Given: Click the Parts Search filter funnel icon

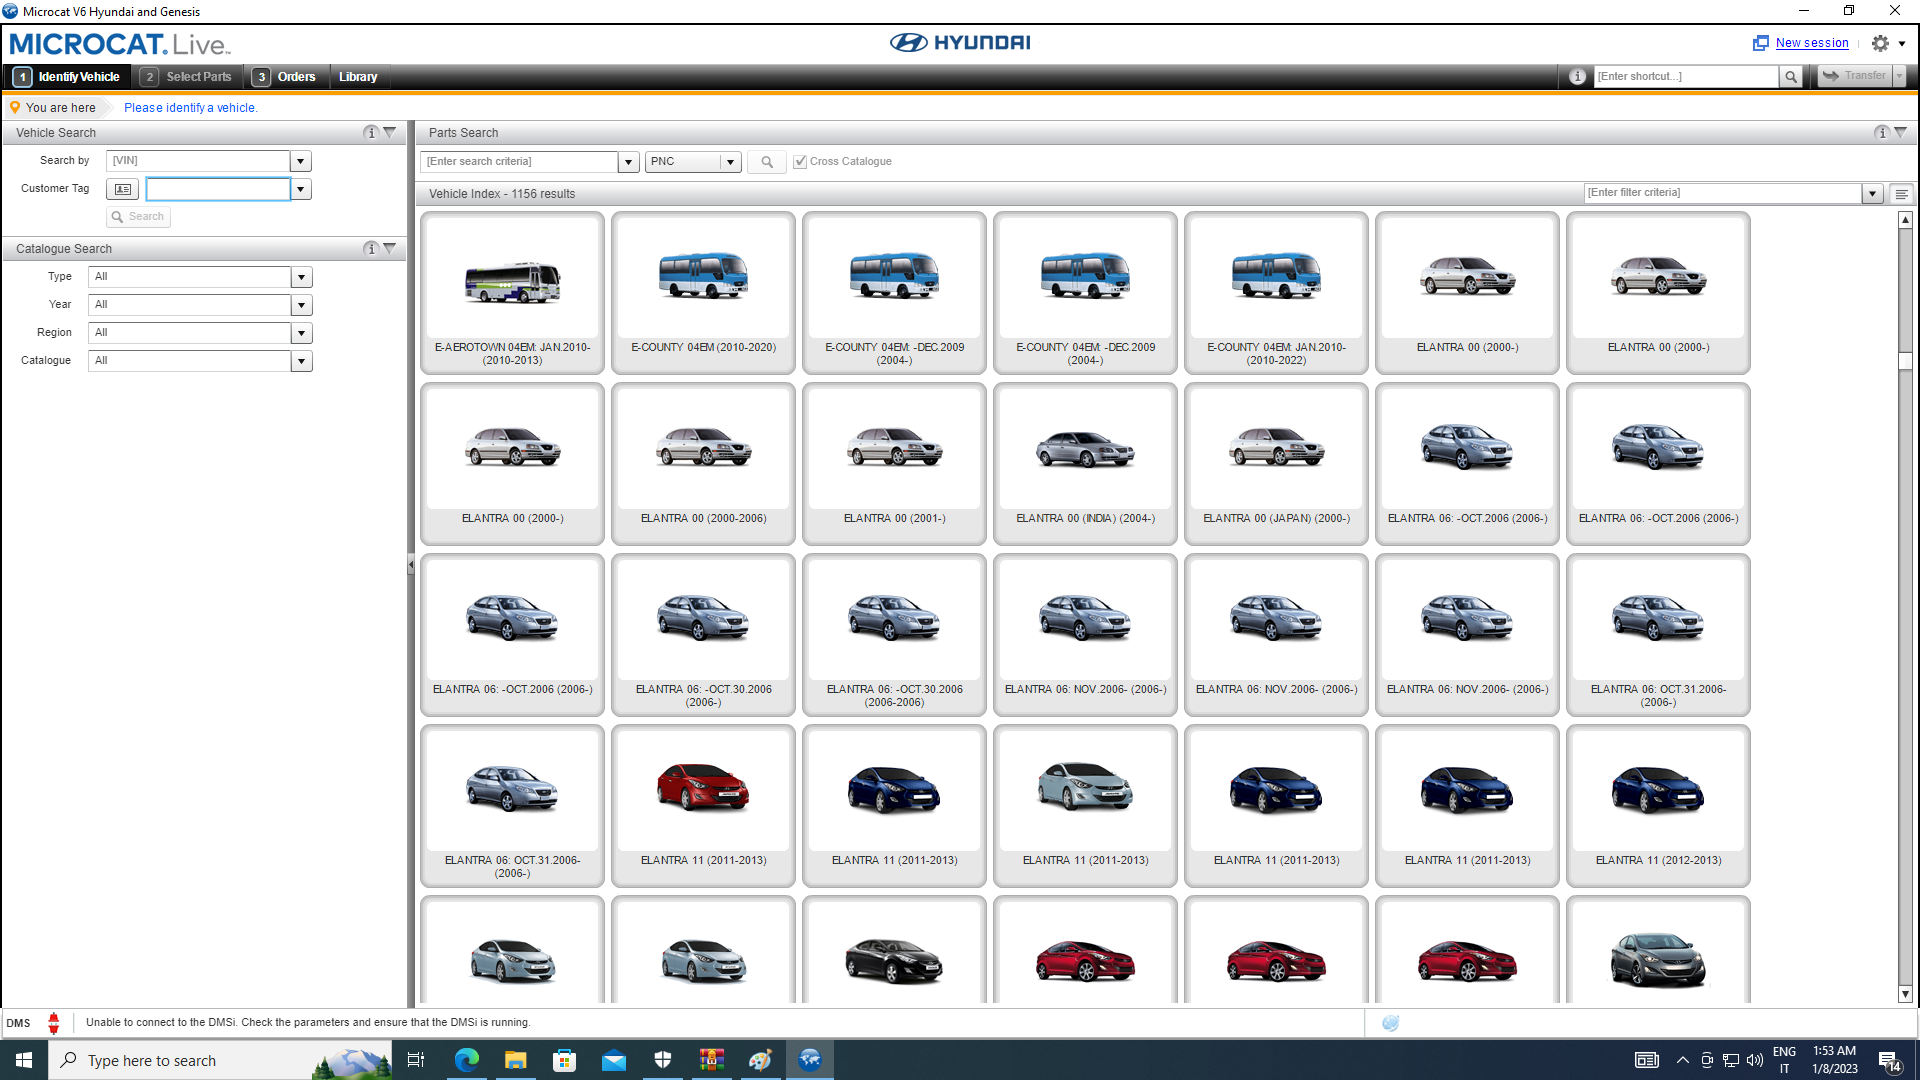Looking at the screenshot, I should pyautogui.click(x=1901, y=133).
